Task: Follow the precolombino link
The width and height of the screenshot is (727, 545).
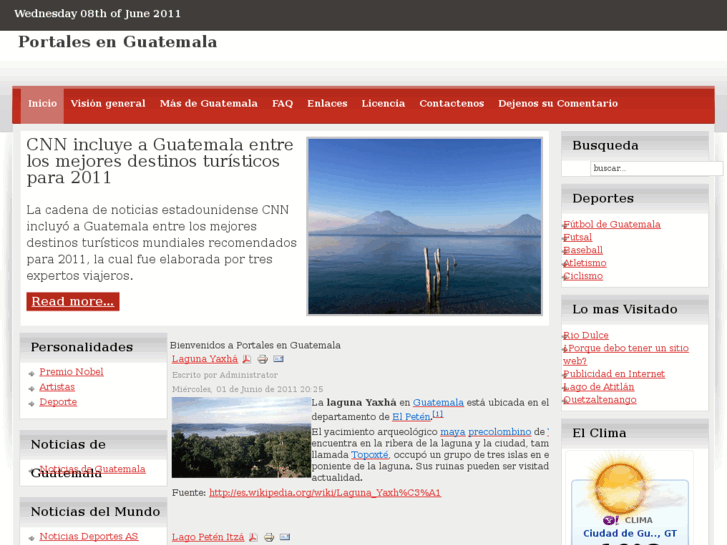Action: pos(499,432)
